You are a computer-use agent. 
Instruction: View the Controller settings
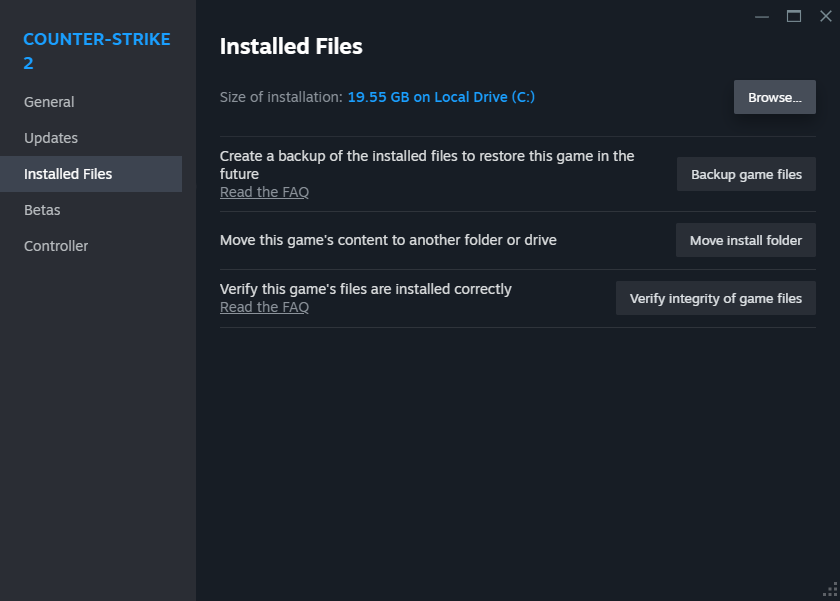tap(55, 245)
